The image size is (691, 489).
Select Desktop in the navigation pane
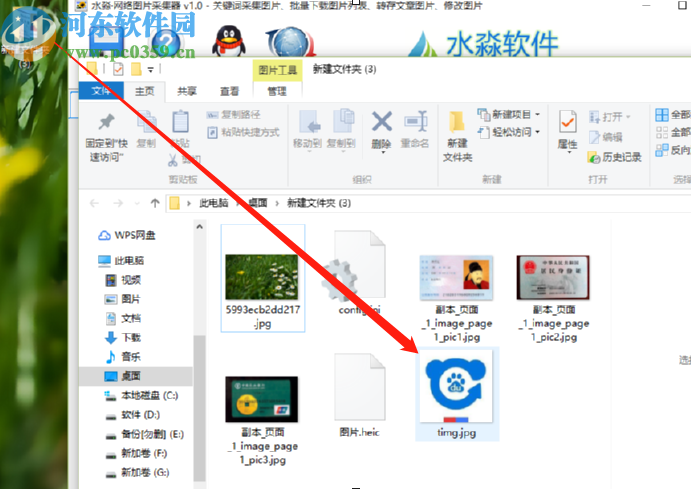click(136, 376)
